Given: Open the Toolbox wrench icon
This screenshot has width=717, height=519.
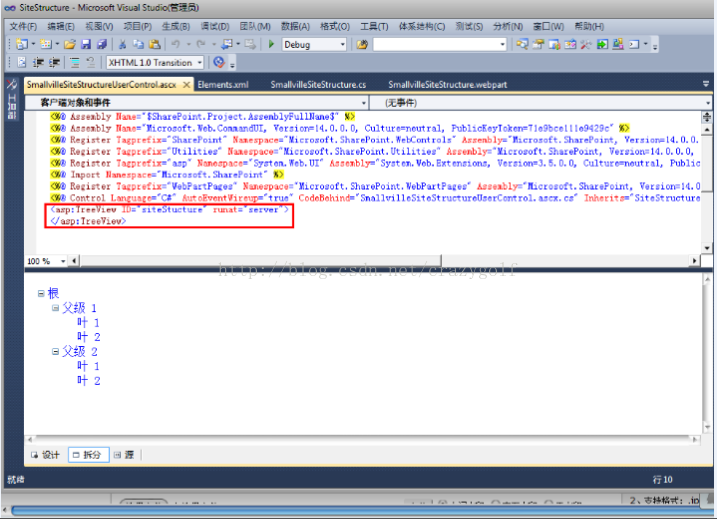Looking at the screenshot, I should [586, 44].
